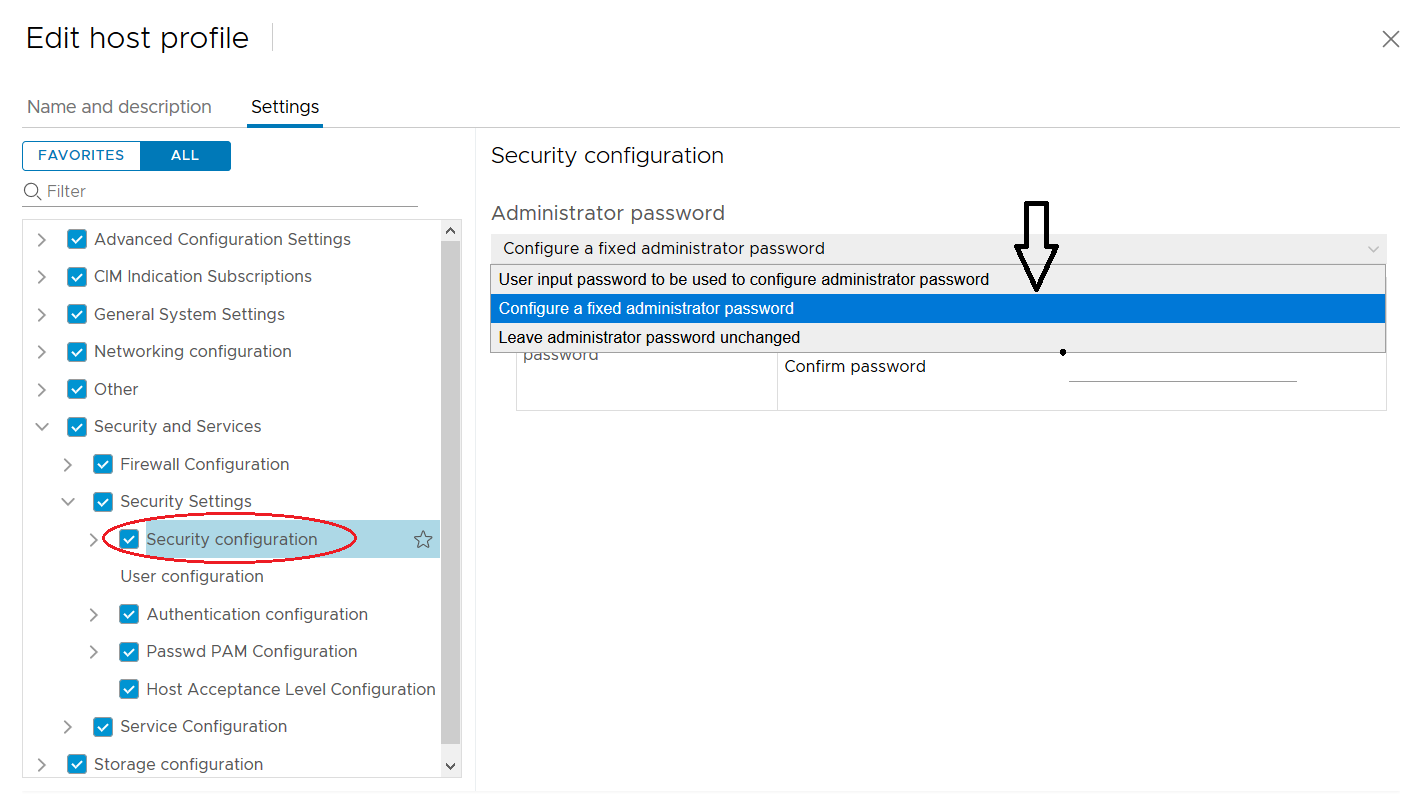Screen dimensions: 1421x800
Task: Uncheck the Storage configuration checkbox
Action: point(77,763)
